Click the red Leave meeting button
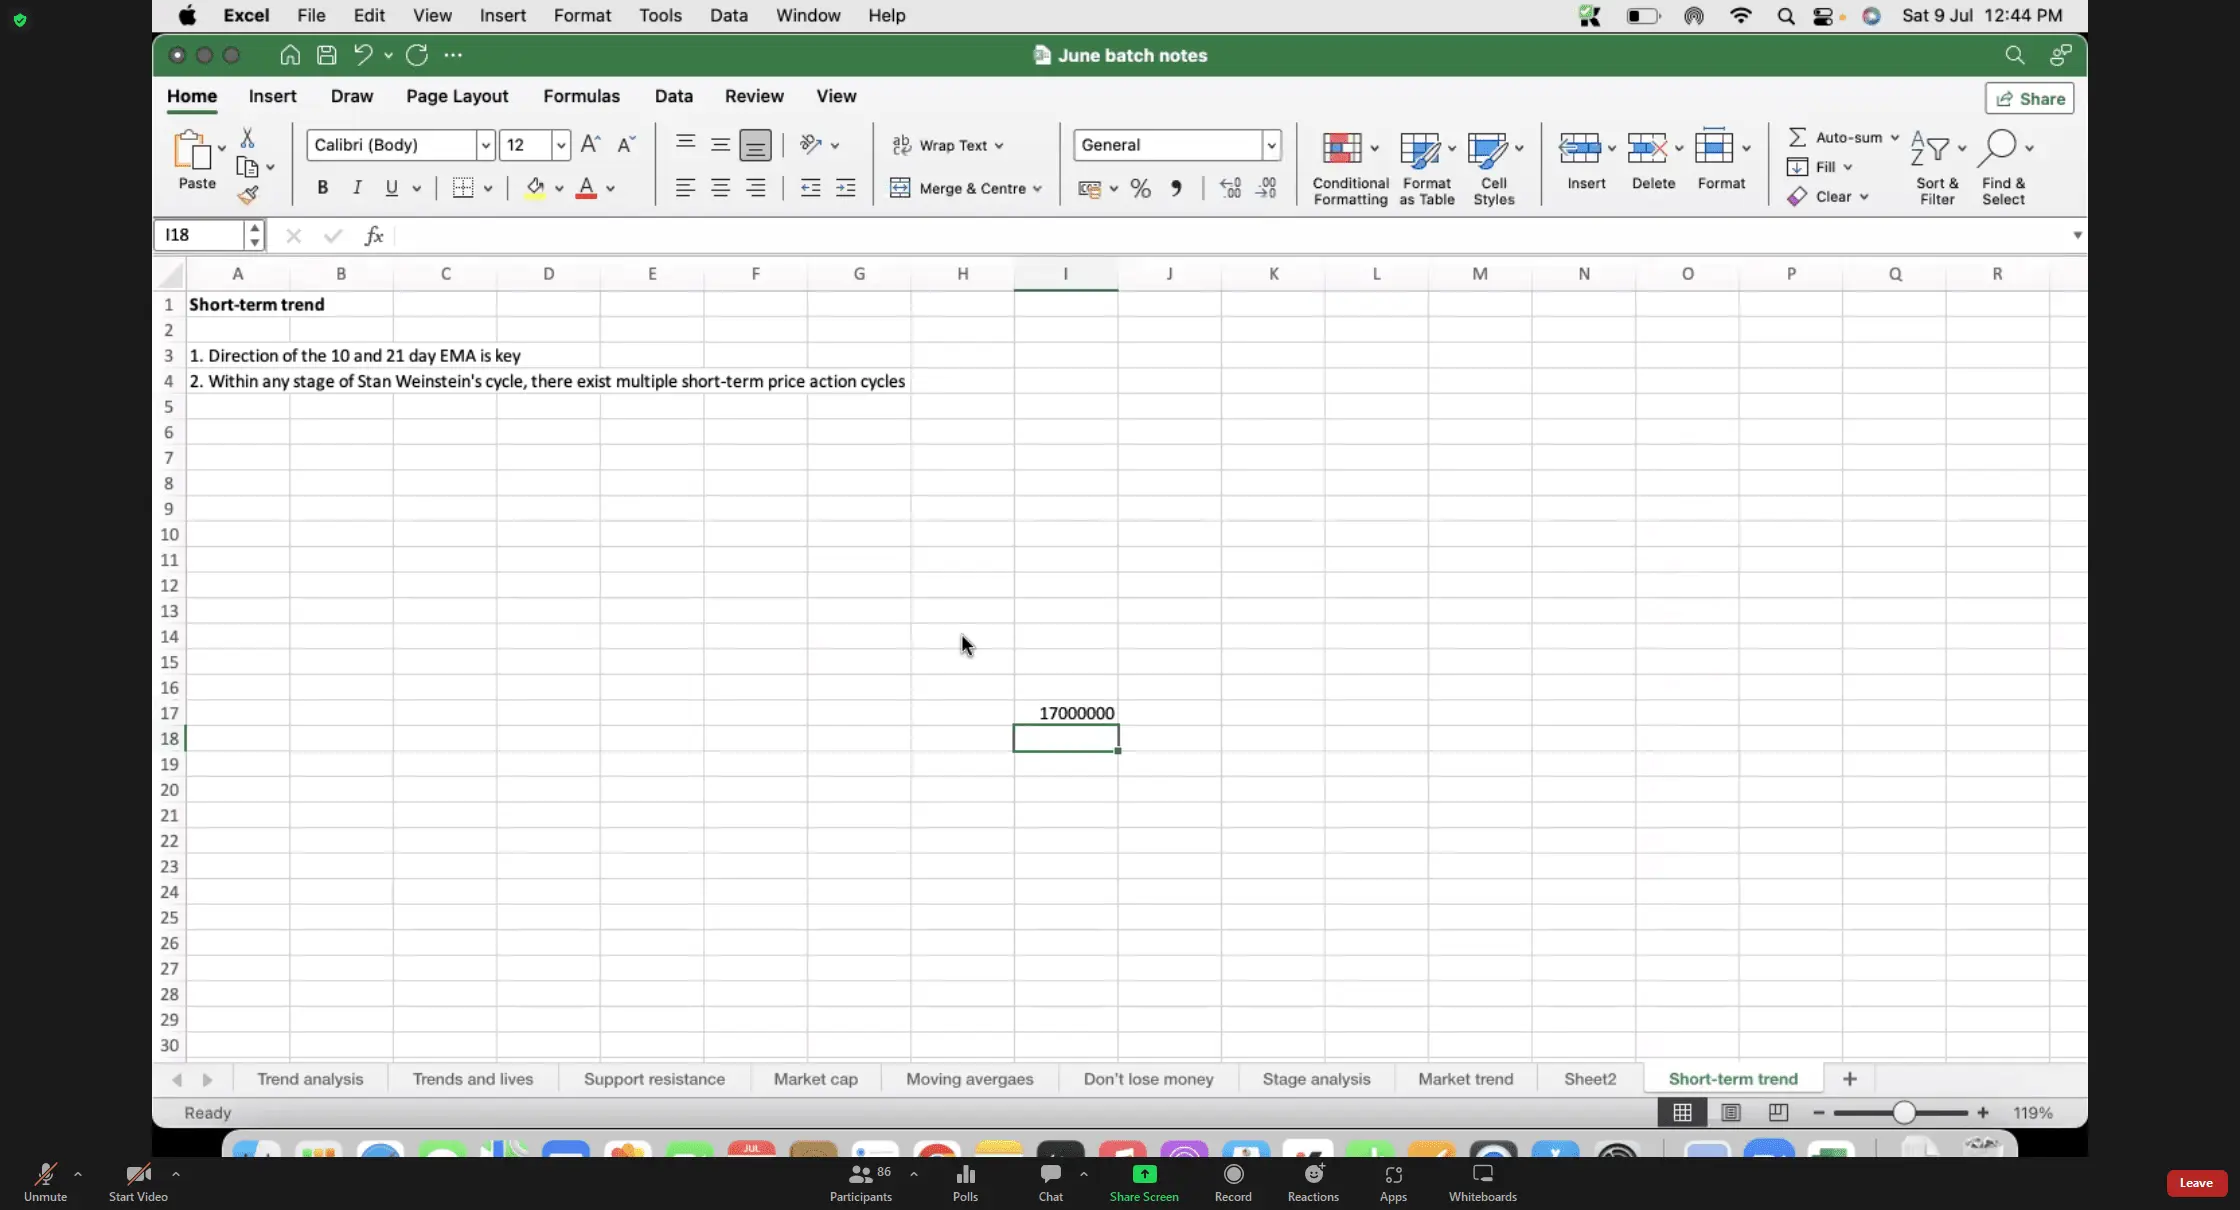 (2196, 1183)
